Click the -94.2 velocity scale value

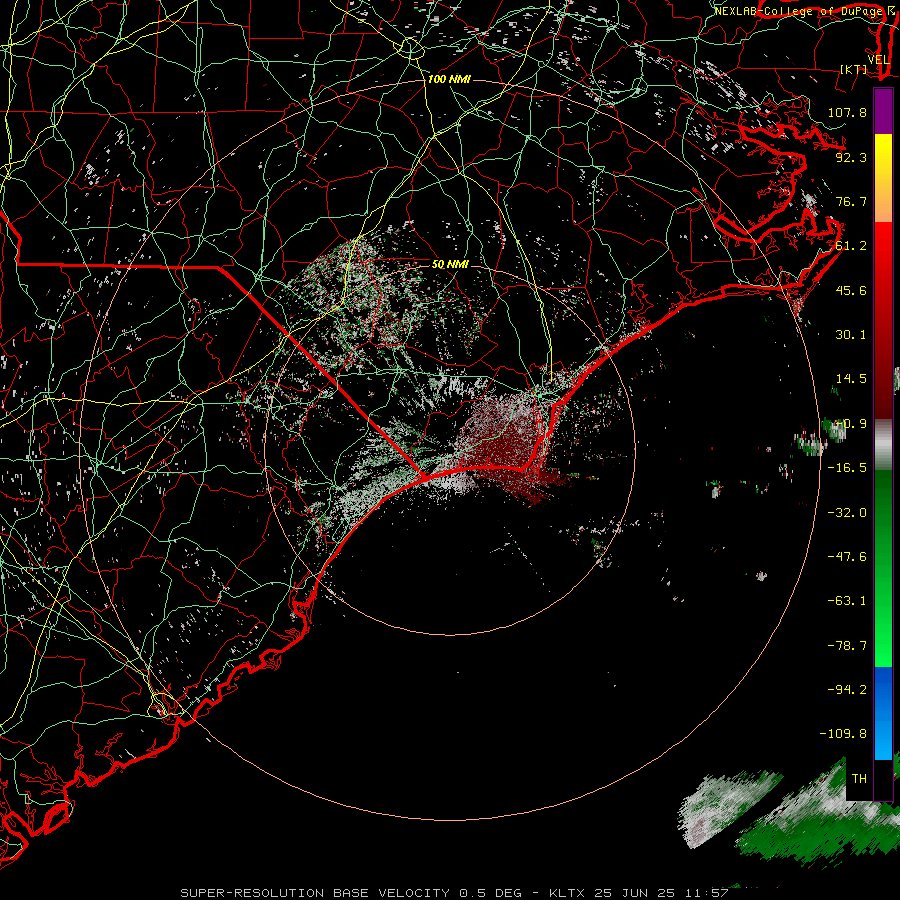click(847, 690)
